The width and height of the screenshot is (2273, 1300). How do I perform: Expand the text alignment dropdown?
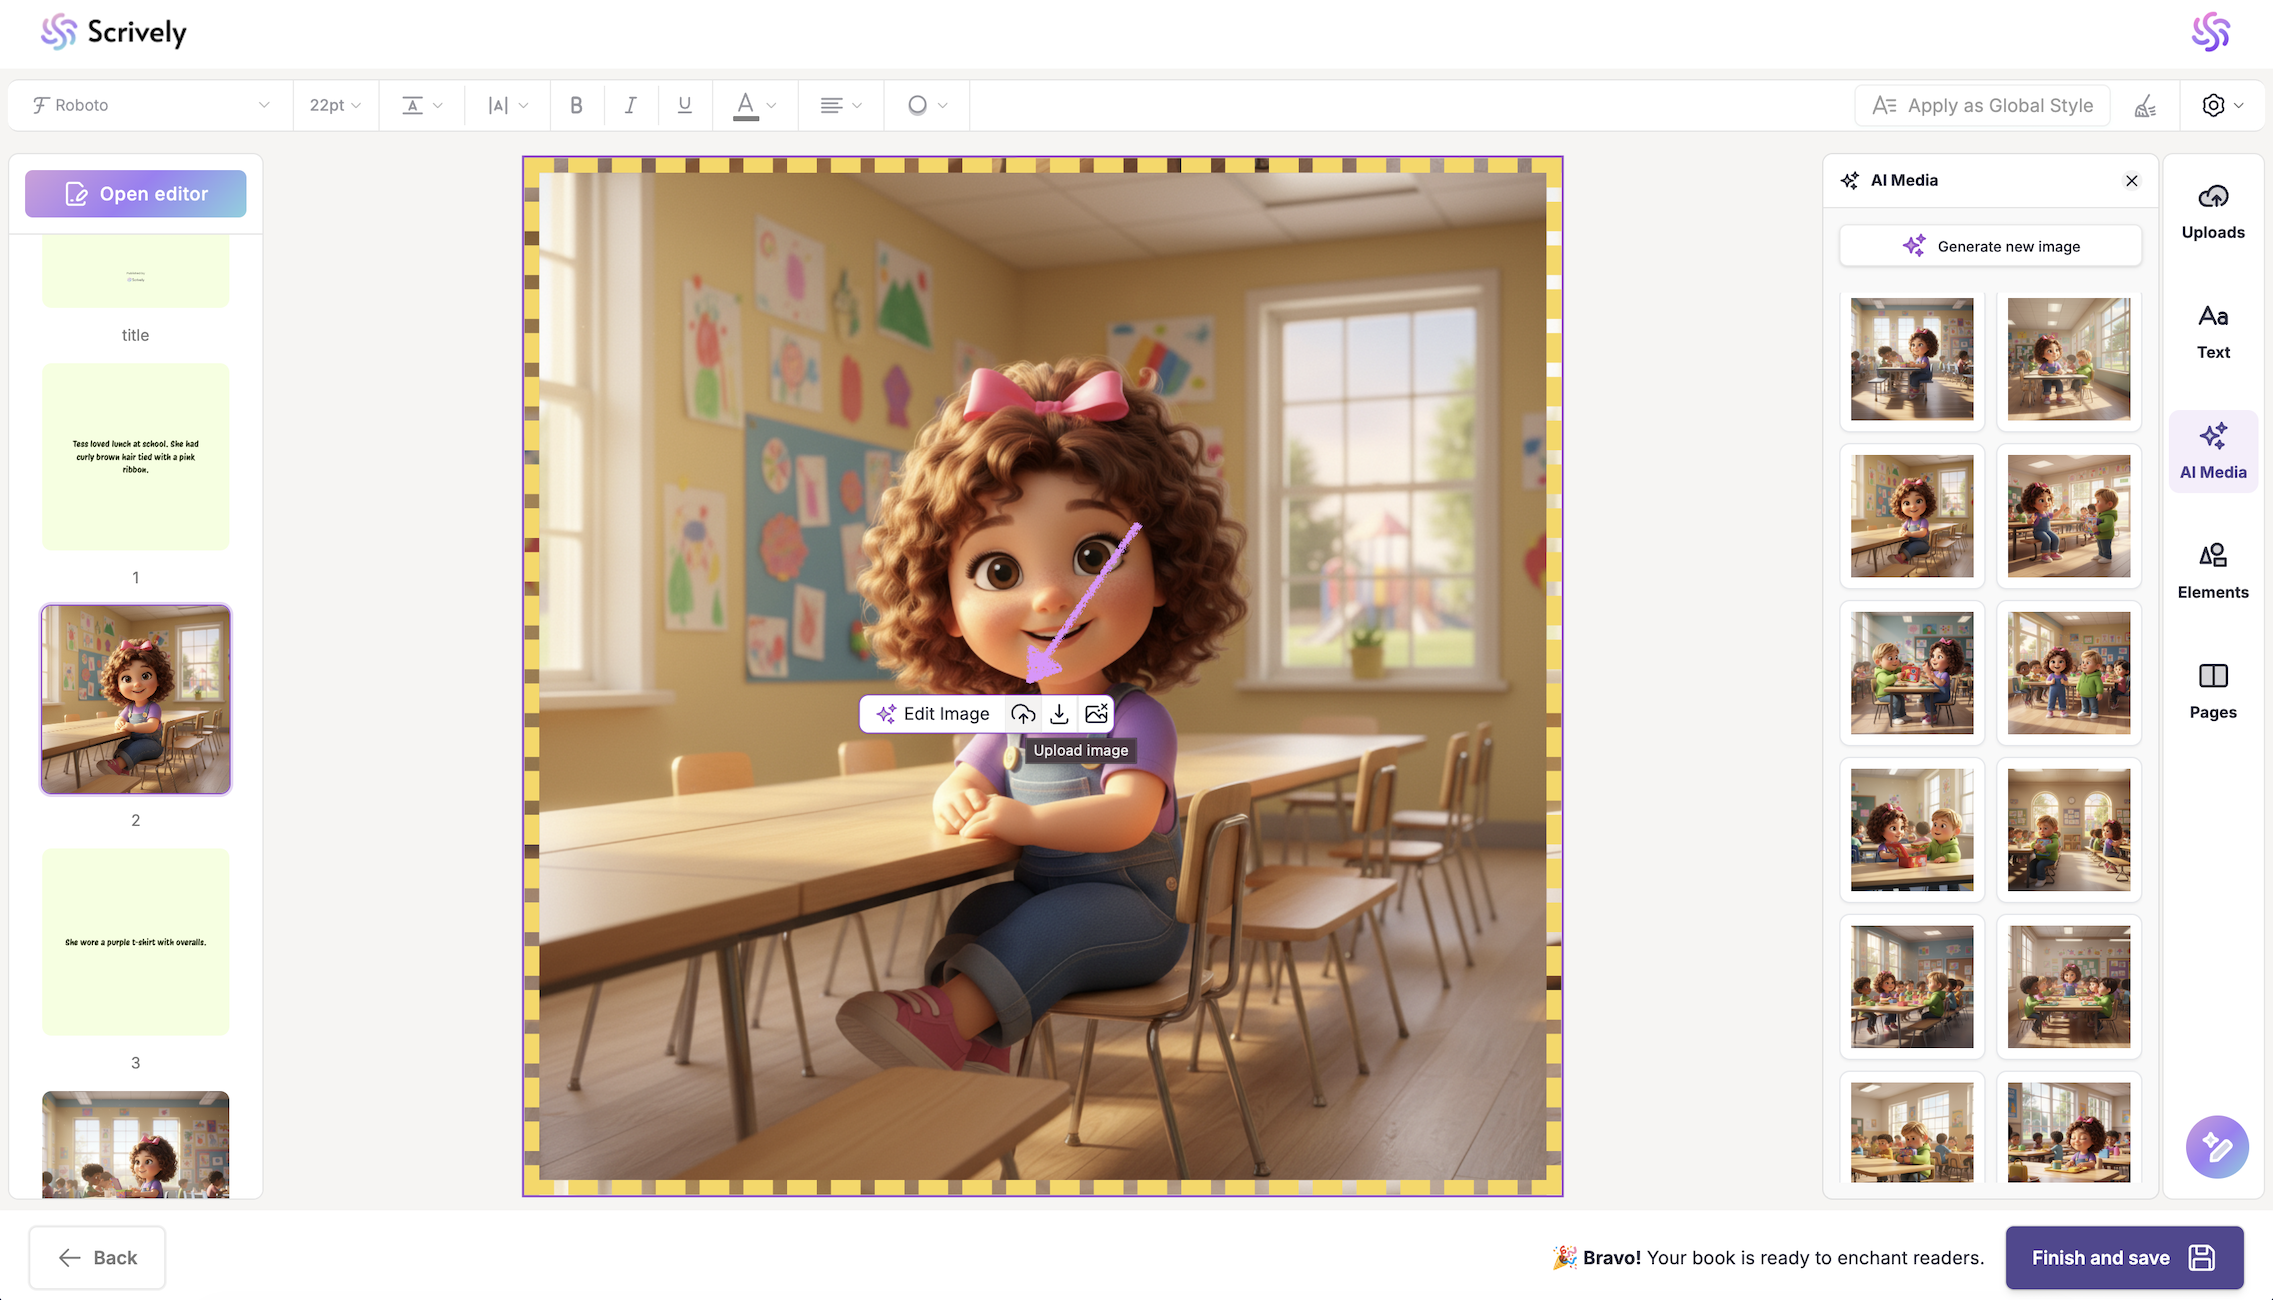pyautogui.click(x=840, y=105)
